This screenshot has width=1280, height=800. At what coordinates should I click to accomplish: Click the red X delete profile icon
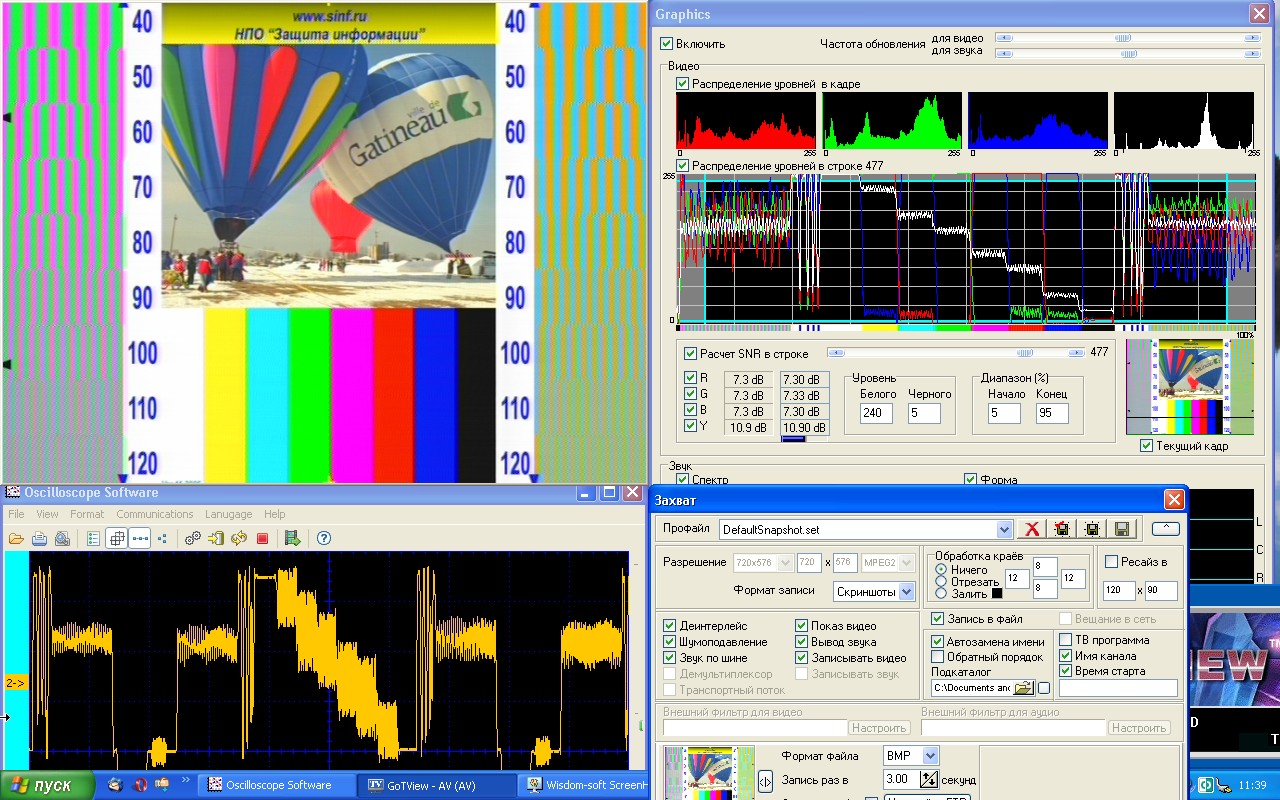tap(1033, 529)
